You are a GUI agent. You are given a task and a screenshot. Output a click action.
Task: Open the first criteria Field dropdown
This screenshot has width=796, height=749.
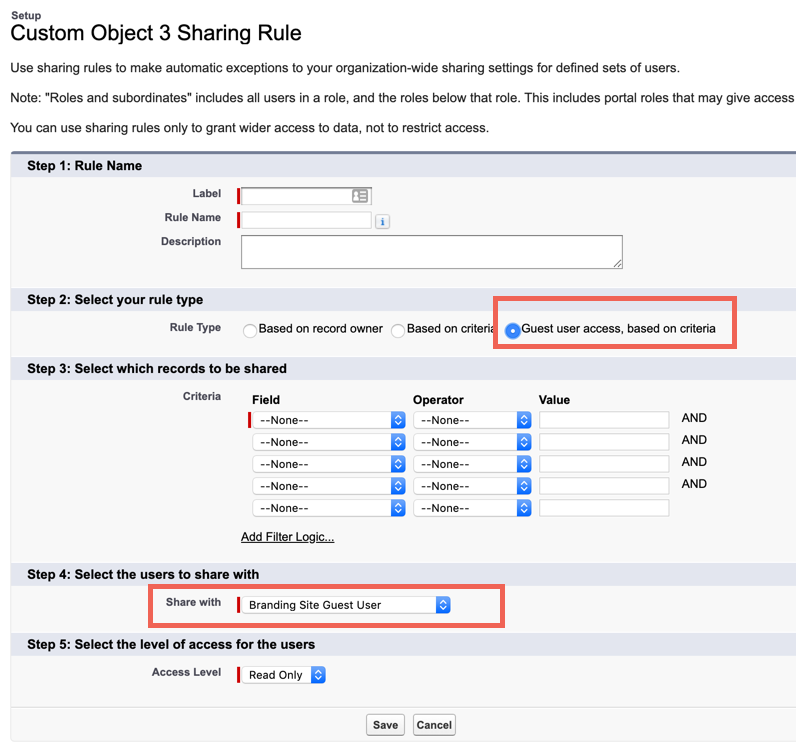328,420
